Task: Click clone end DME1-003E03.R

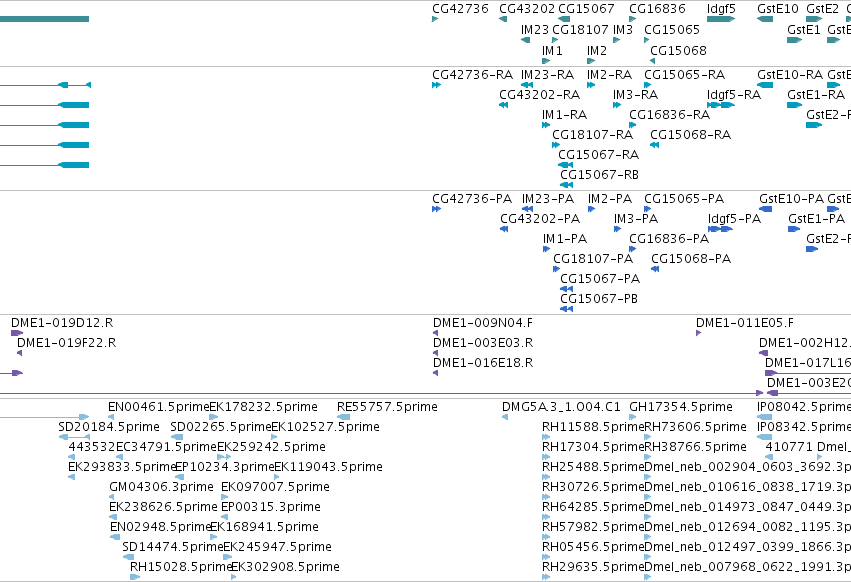Action: 482,344
